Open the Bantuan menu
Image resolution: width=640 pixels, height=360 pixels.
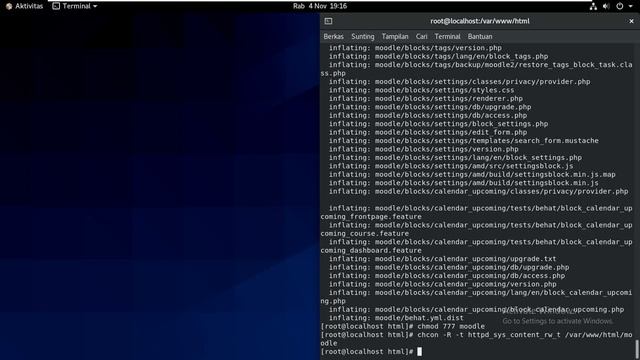tap(480, 36)
